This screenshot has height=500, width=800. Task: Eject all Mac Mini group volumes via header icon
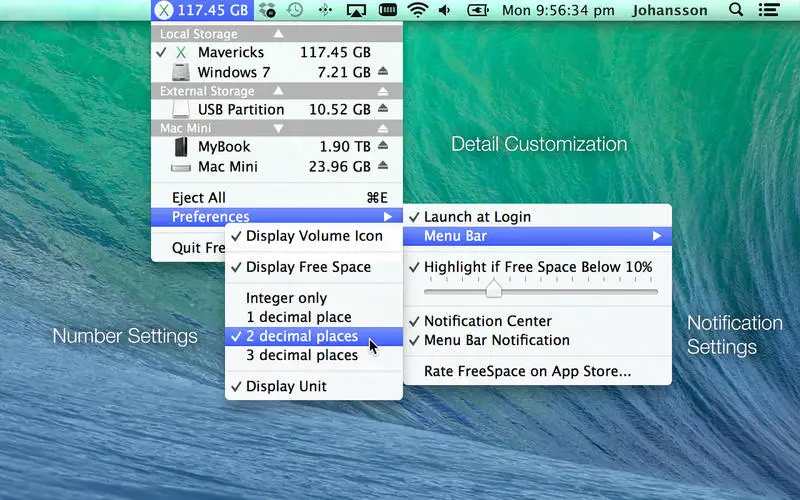(x=383, y=129)
